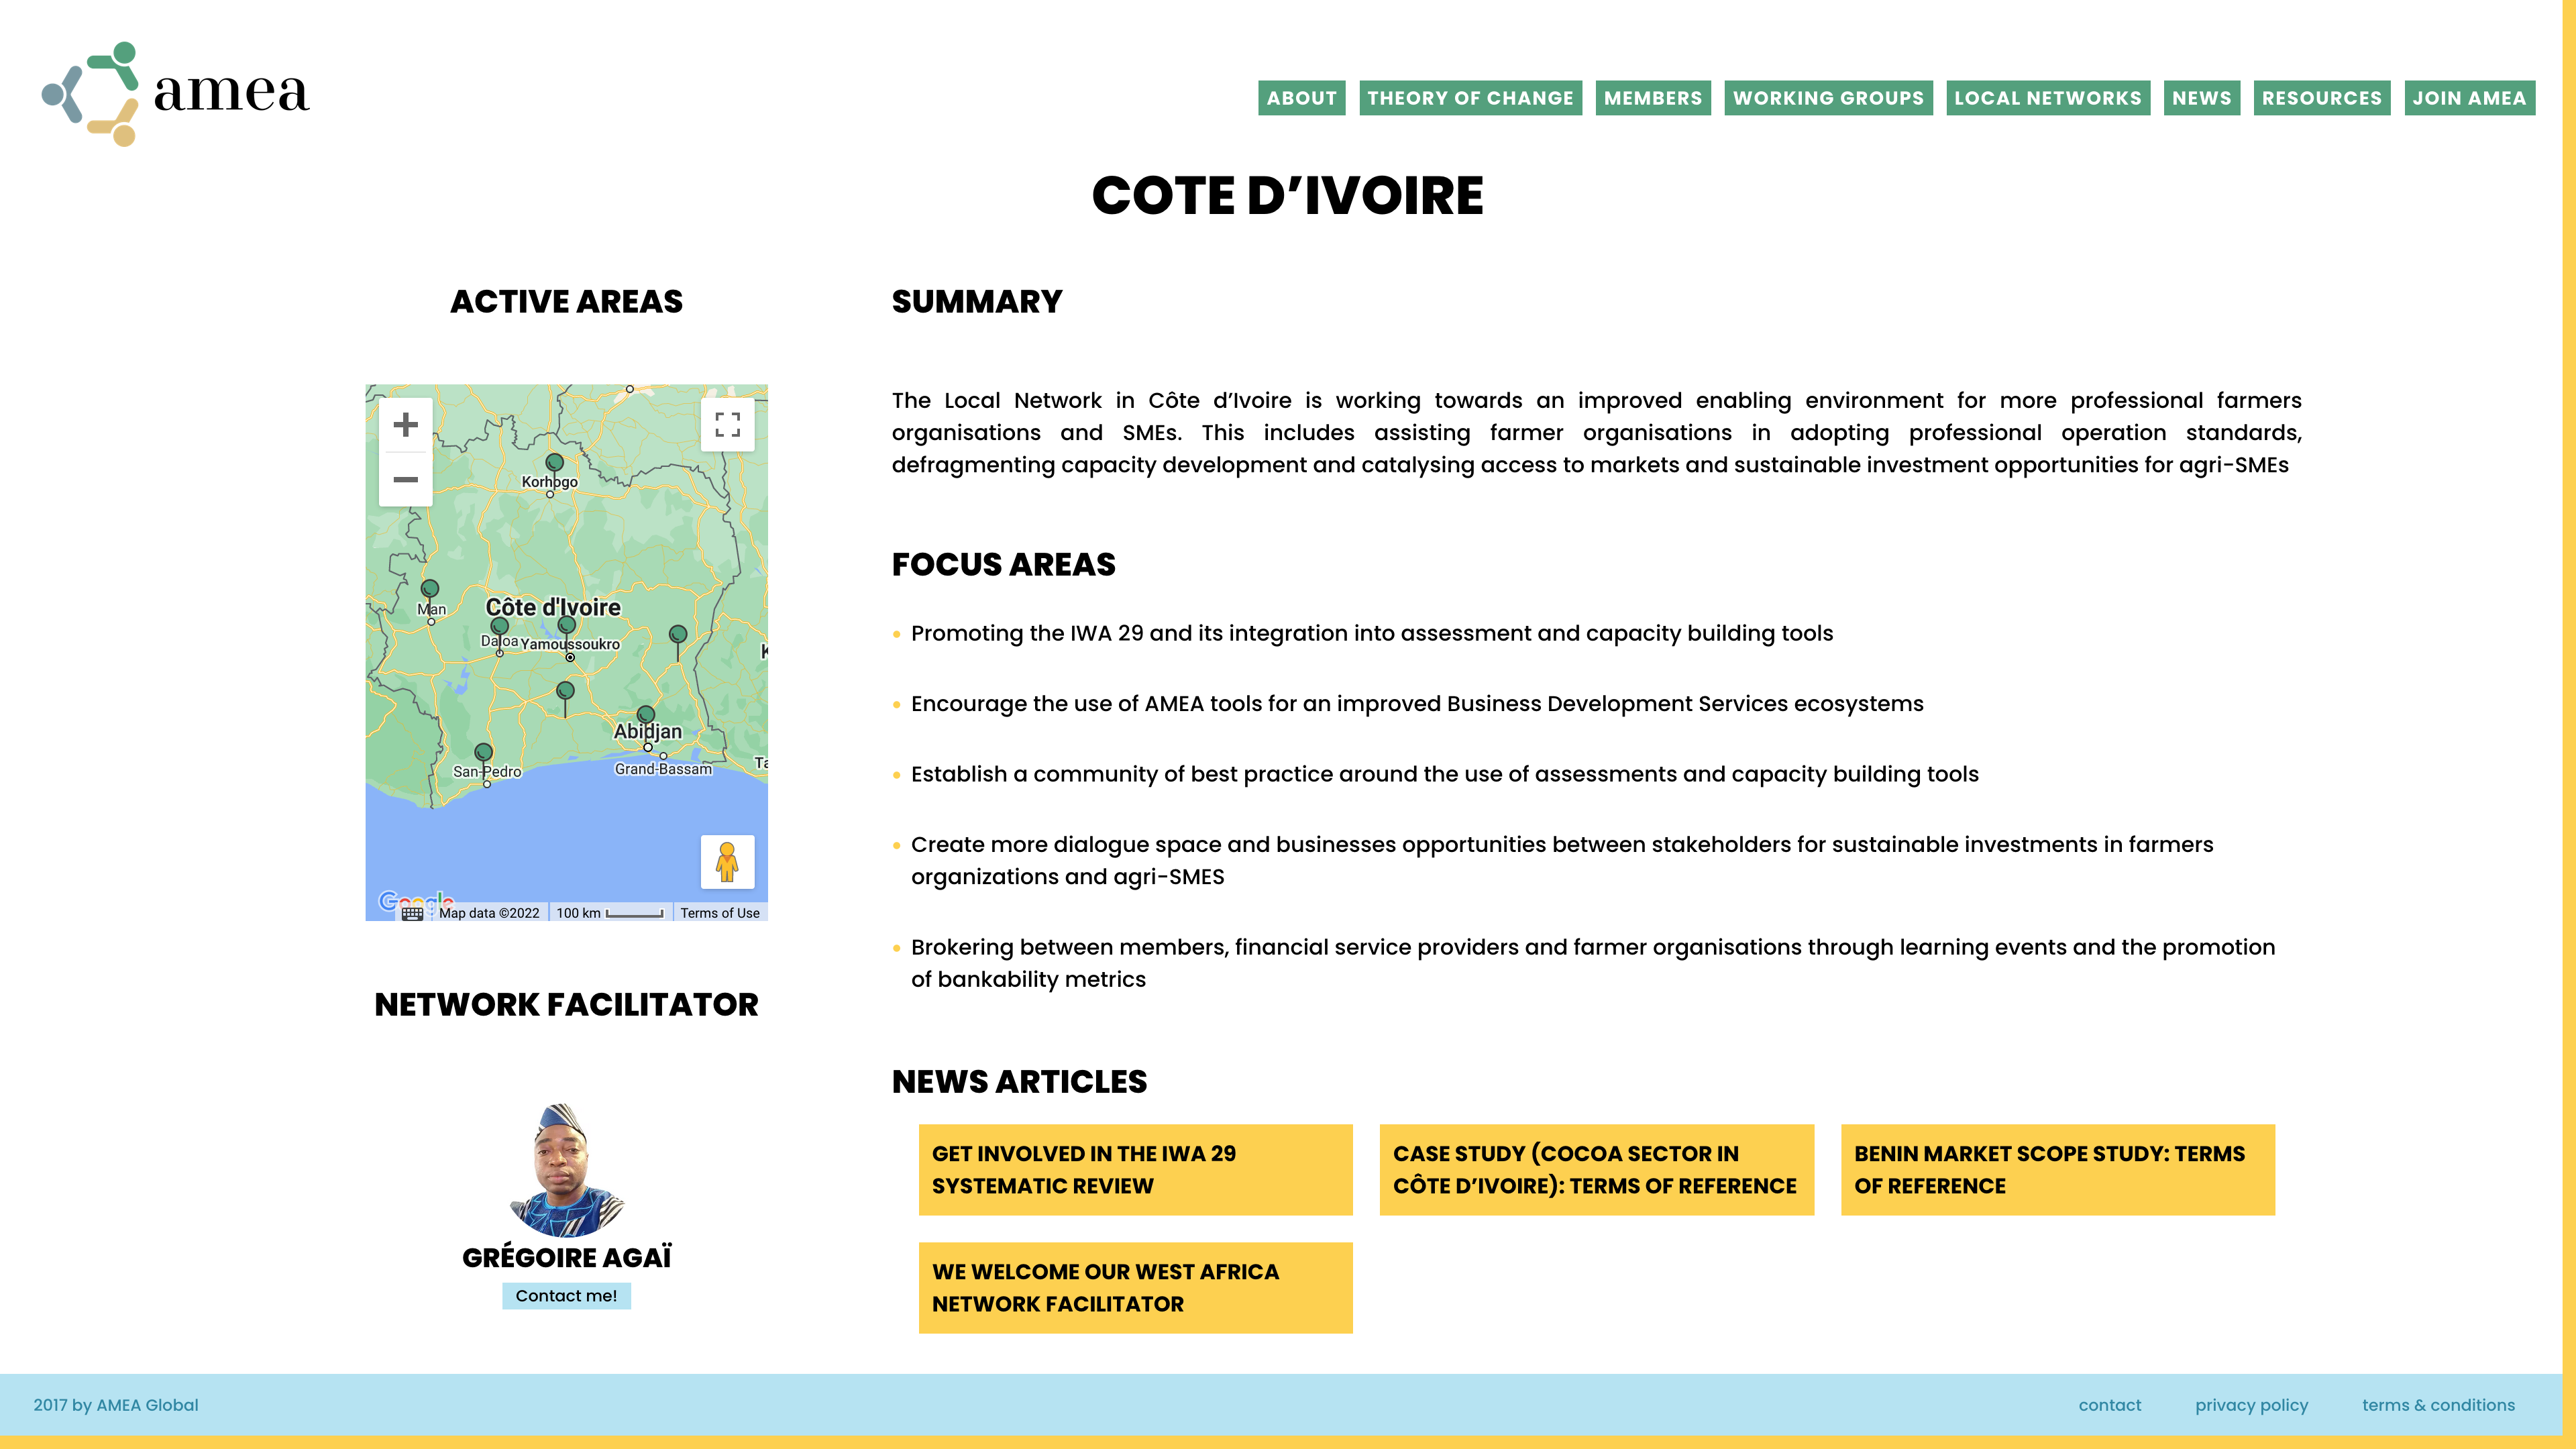Image resolution: width=2576 pixels, height=1449 pixels.
Task: Click the map pin at Korhogo
Action: (554, 463)
